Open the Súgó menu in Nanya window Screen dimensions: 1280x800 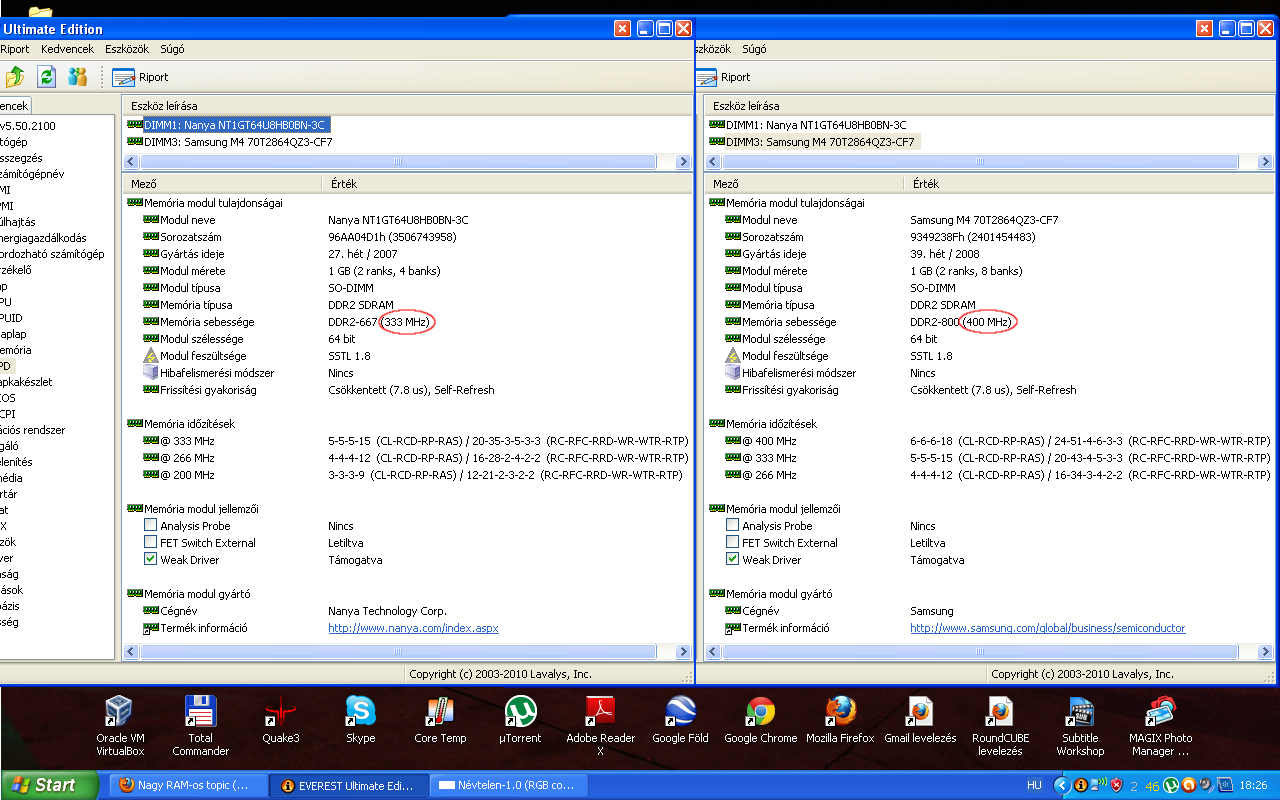click(x=172, y=48)
